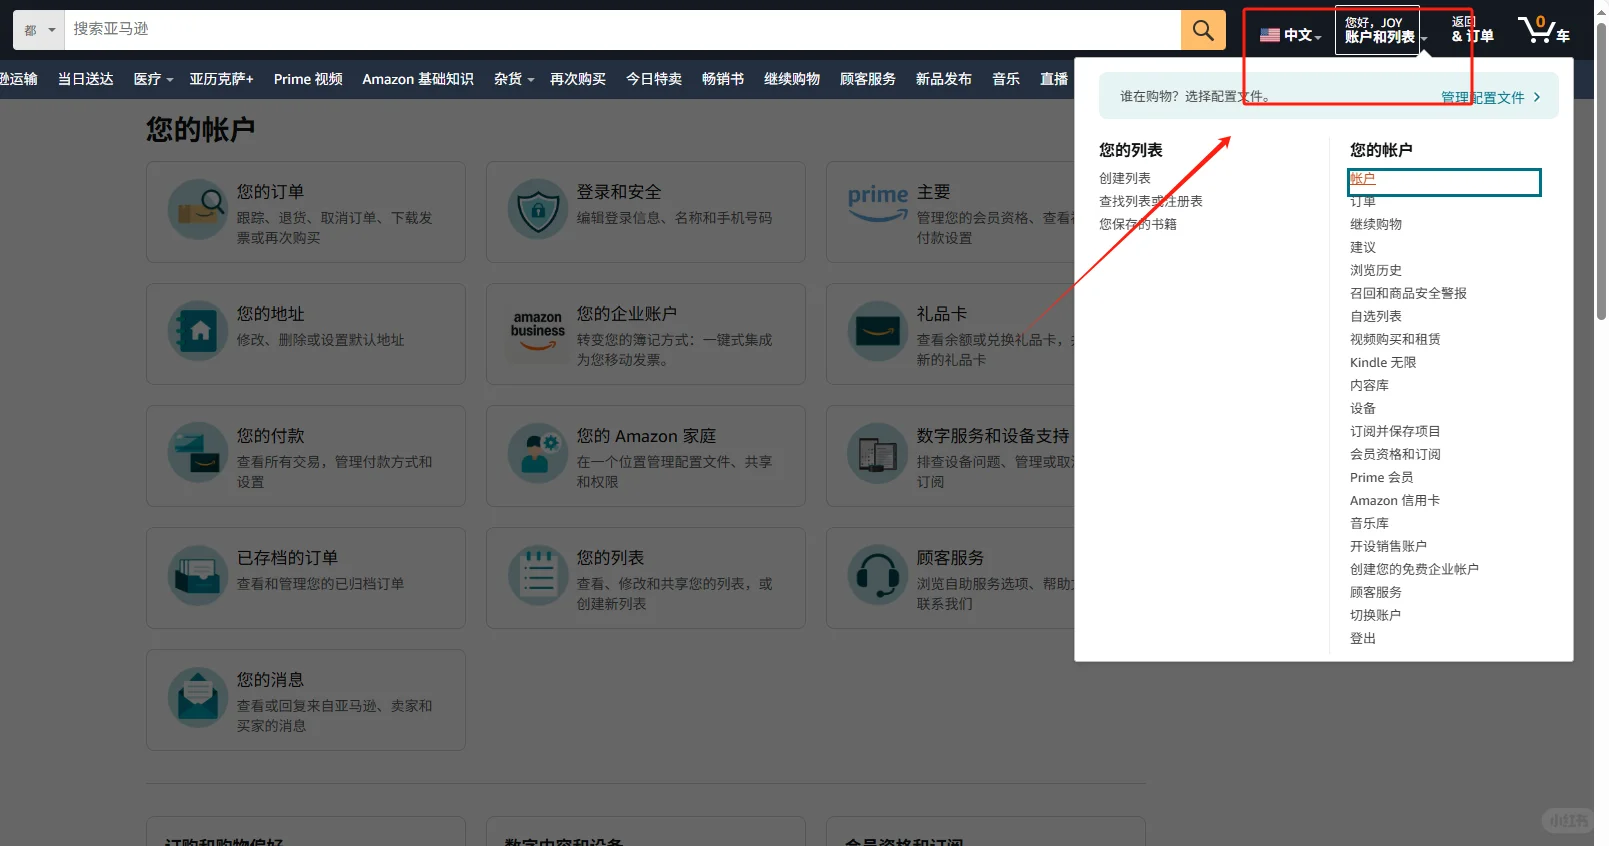Click 内容库 link
Viewport: 1609px width, 846px height.
point(1369,385)
